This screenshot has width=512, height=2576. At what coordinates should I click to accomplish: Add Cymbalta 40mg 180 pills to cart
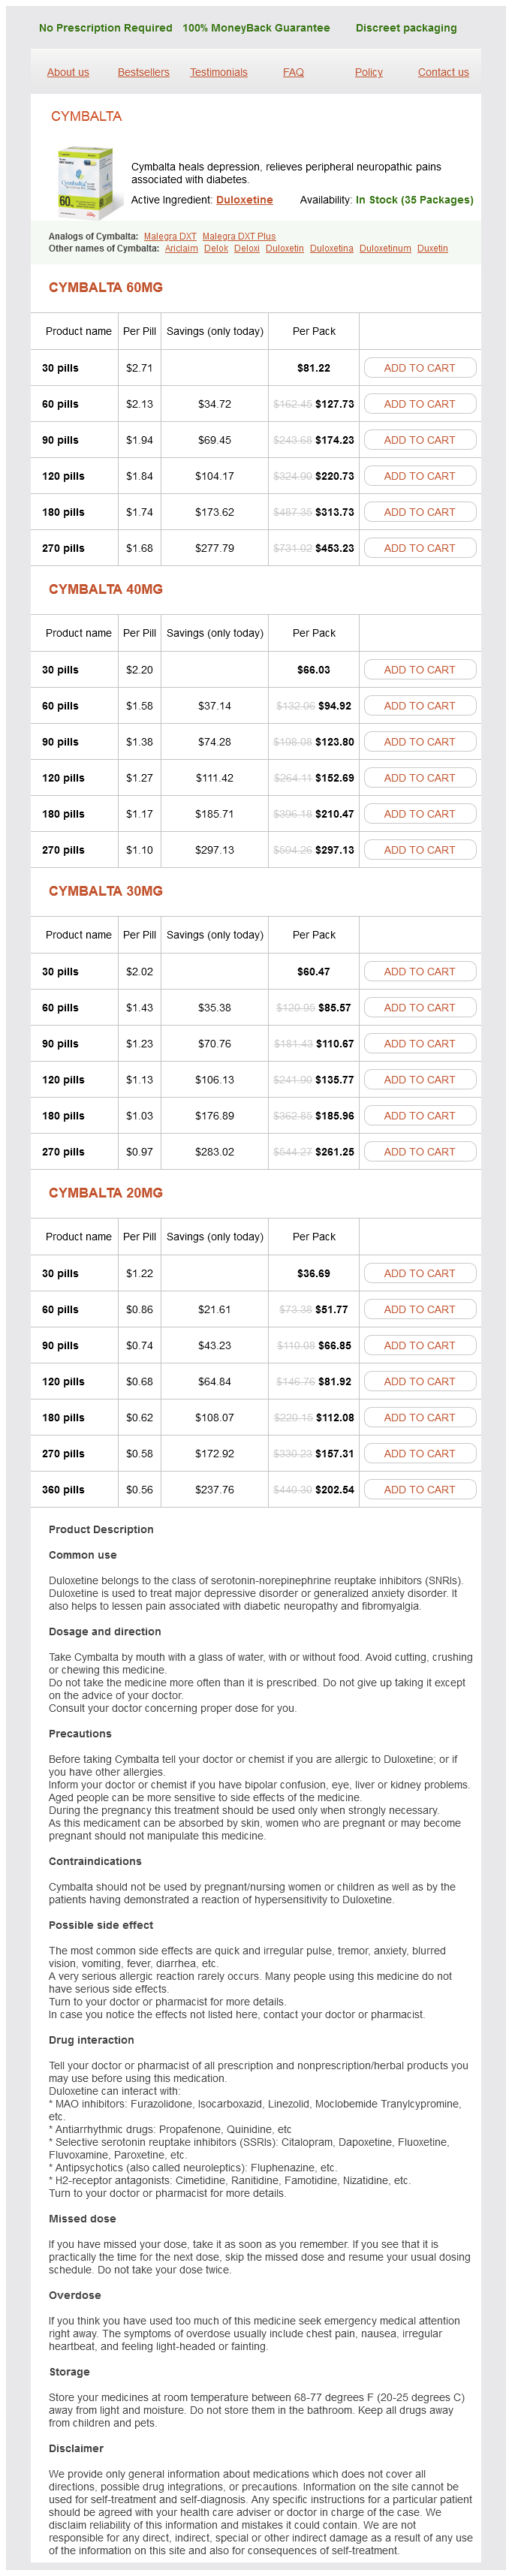pyautogui.click(x=419, y=814)
